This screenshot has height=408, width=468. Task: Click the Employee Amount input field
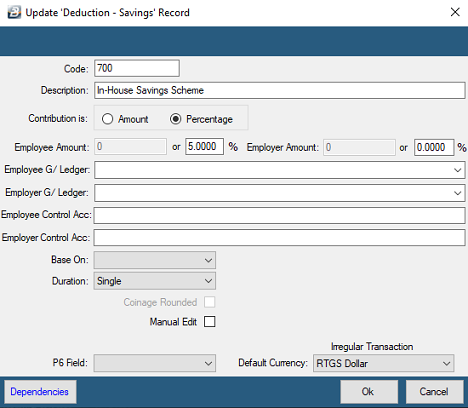click(x=130, y=147)
